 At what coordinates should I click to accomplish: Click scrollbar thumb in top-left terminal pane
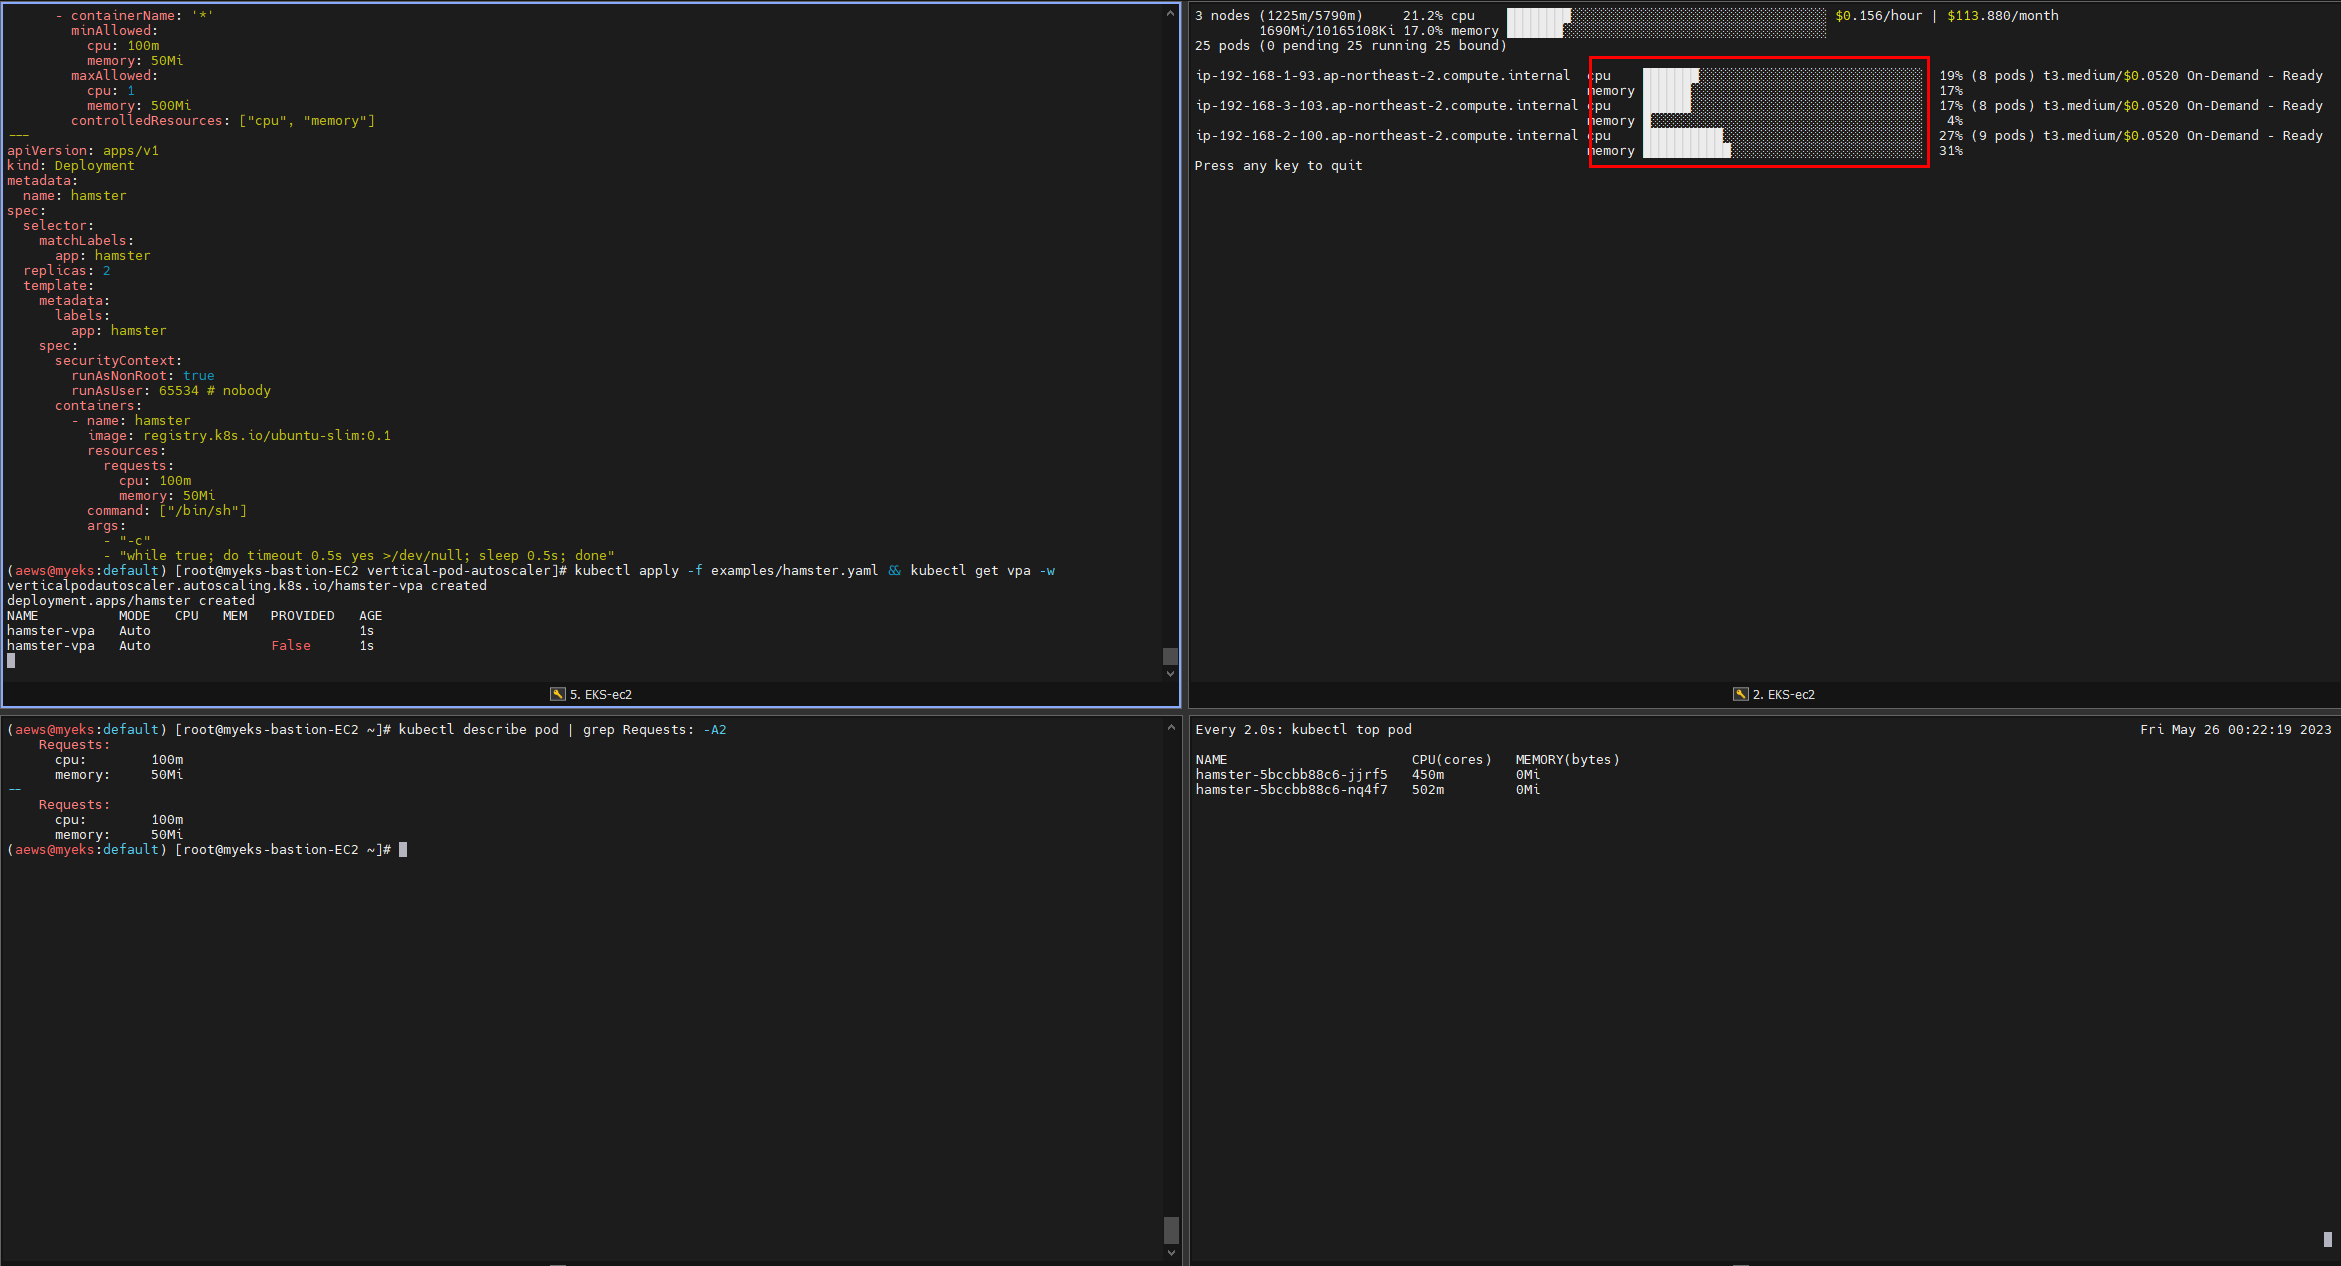pos(1170,656)
